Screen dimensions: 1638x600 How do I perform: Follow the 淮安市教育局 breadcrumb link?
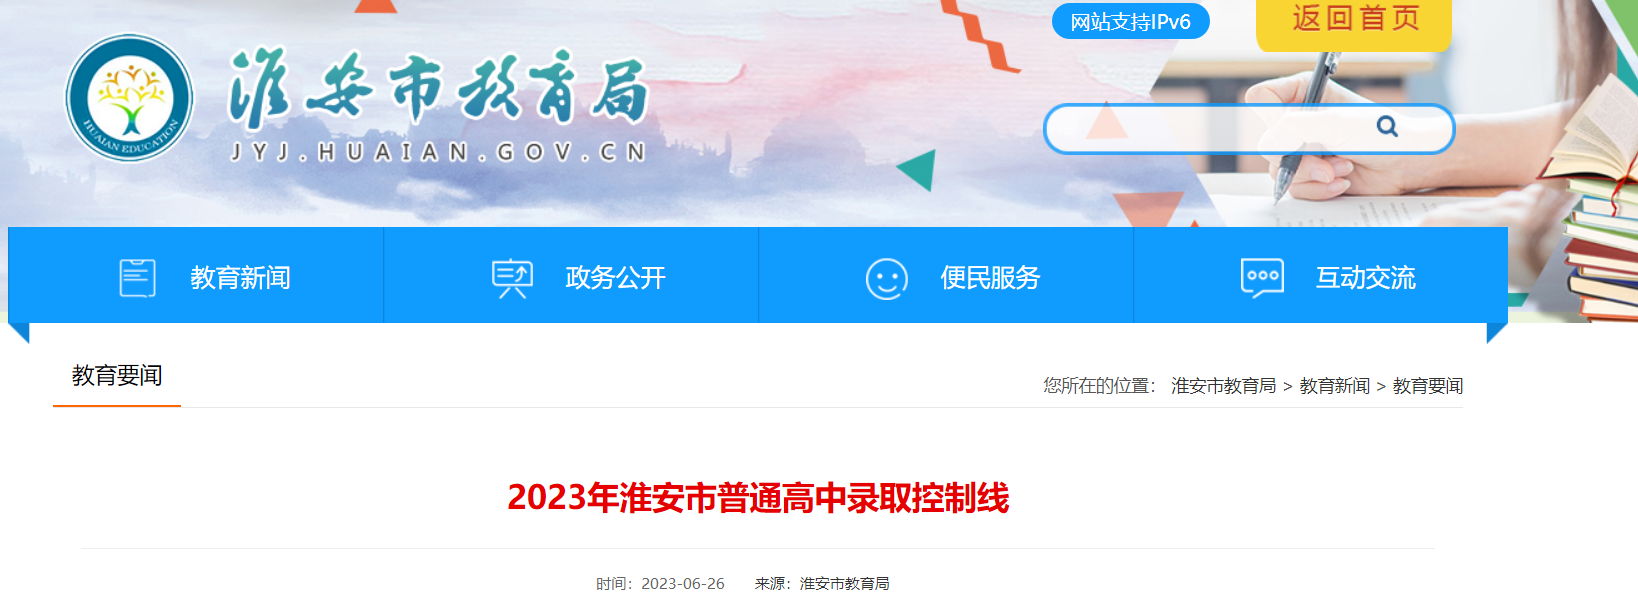point(1223,386)
